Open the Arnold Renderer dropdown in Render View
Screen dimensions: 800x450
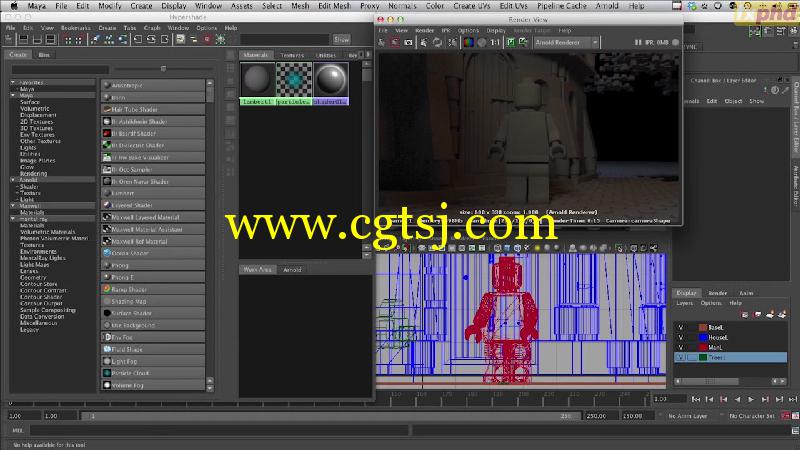[566, 42]
